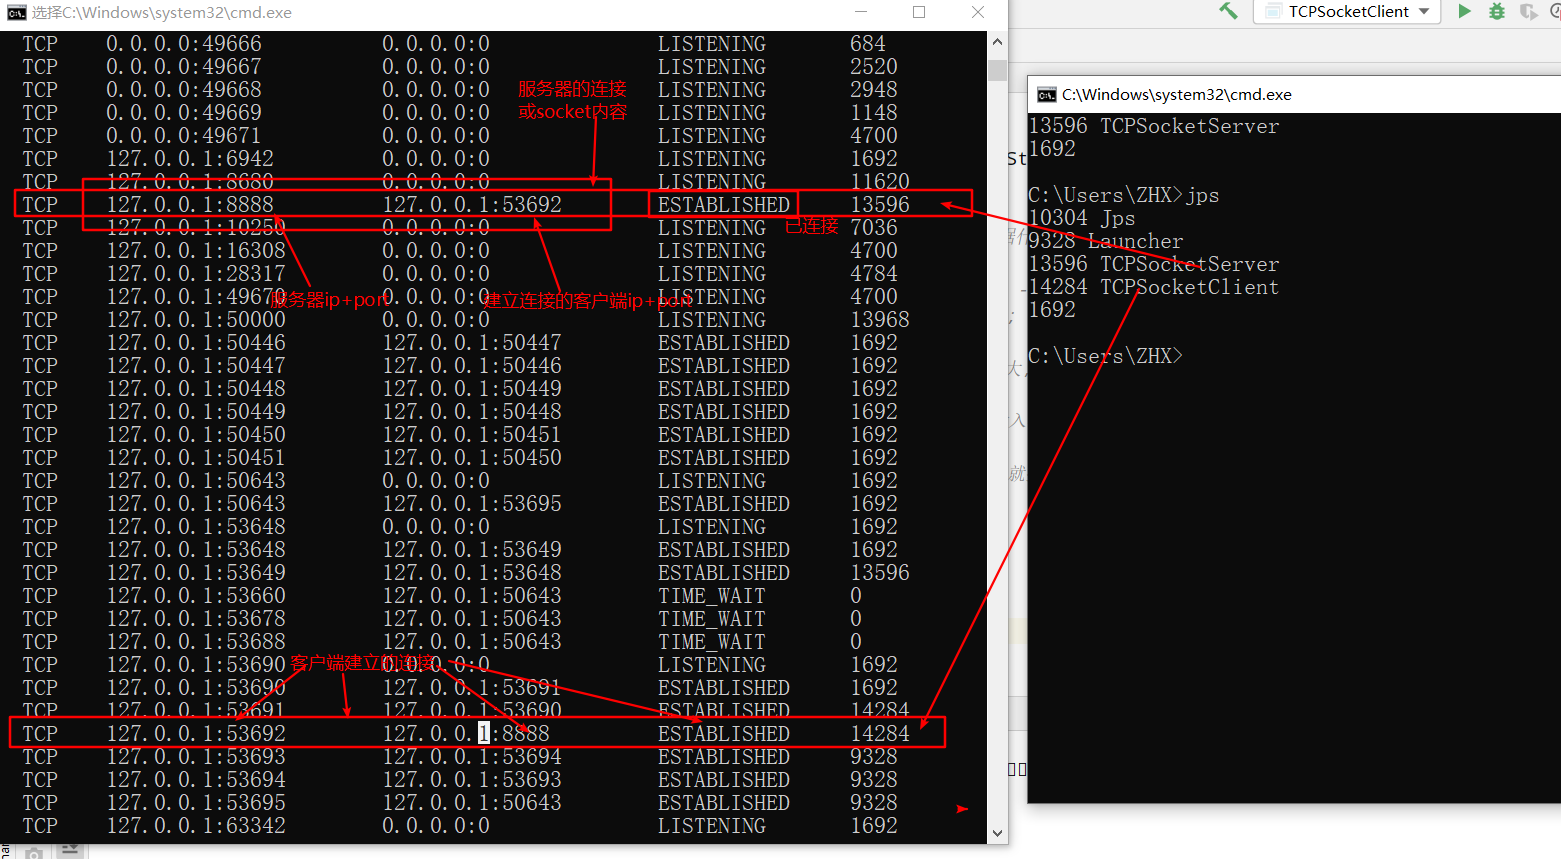Click PID value 2520
1561x859 pixels.
(874, 67)
